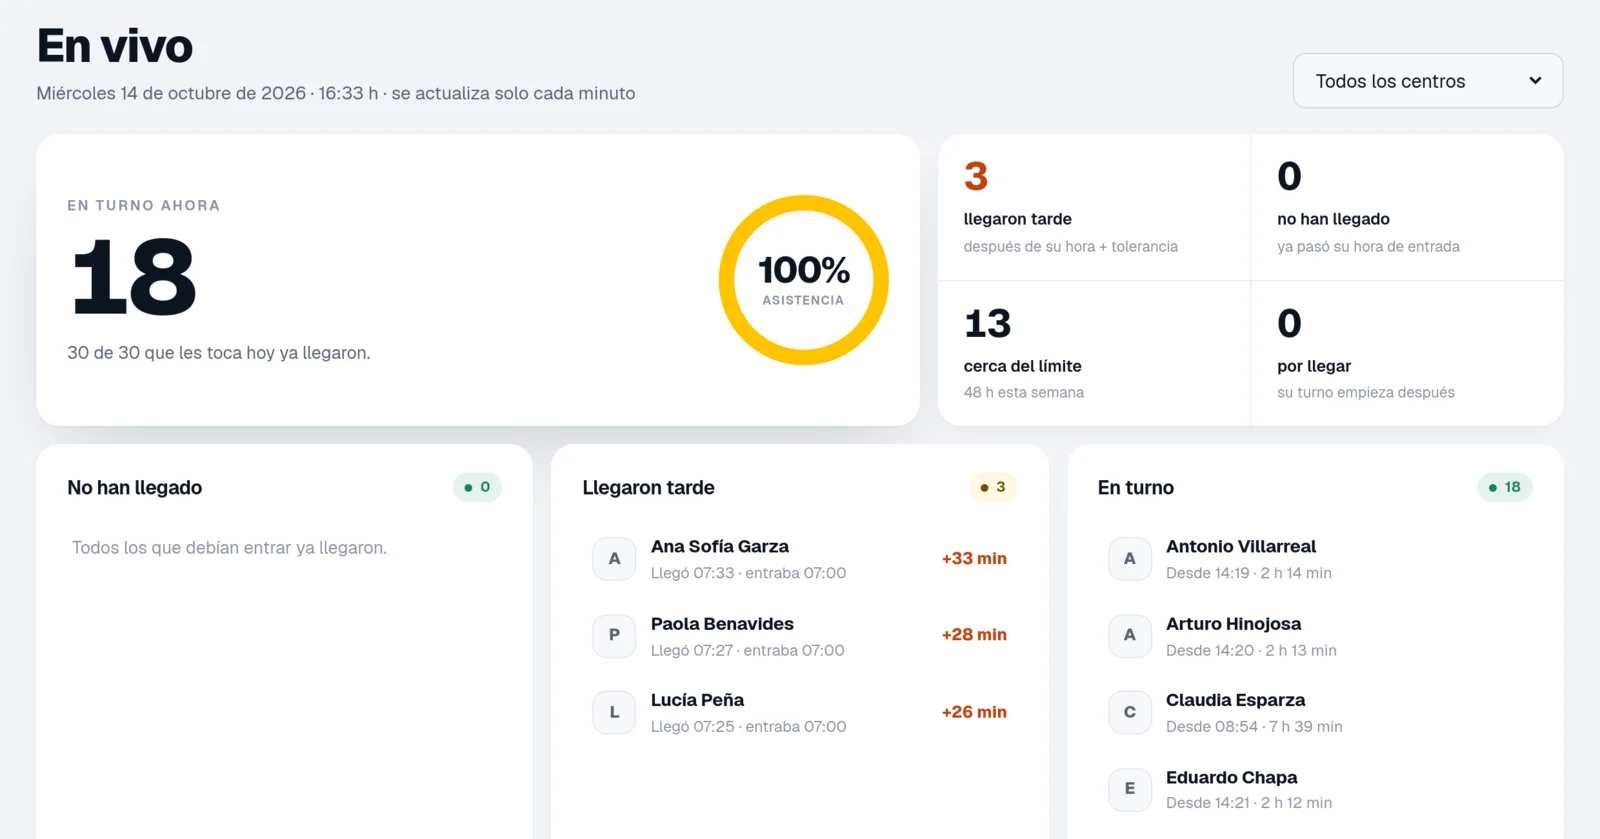This screenshot has width=1600, height=839.
Task: Select the 0 no han llegado tile
Action: click(x=1408, y=207)
